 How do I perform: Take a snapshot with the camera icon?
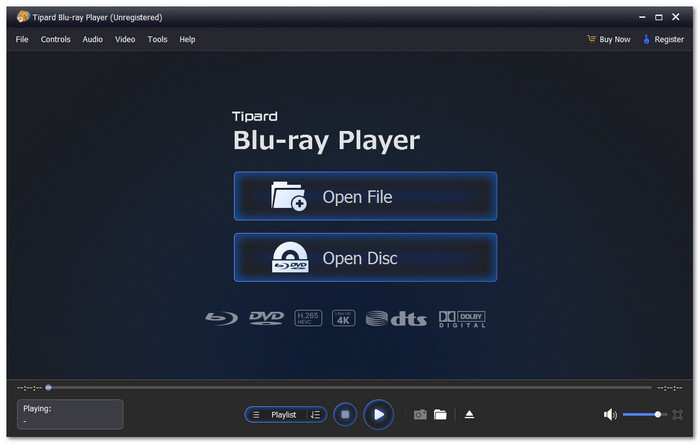(x=420, y=415)
